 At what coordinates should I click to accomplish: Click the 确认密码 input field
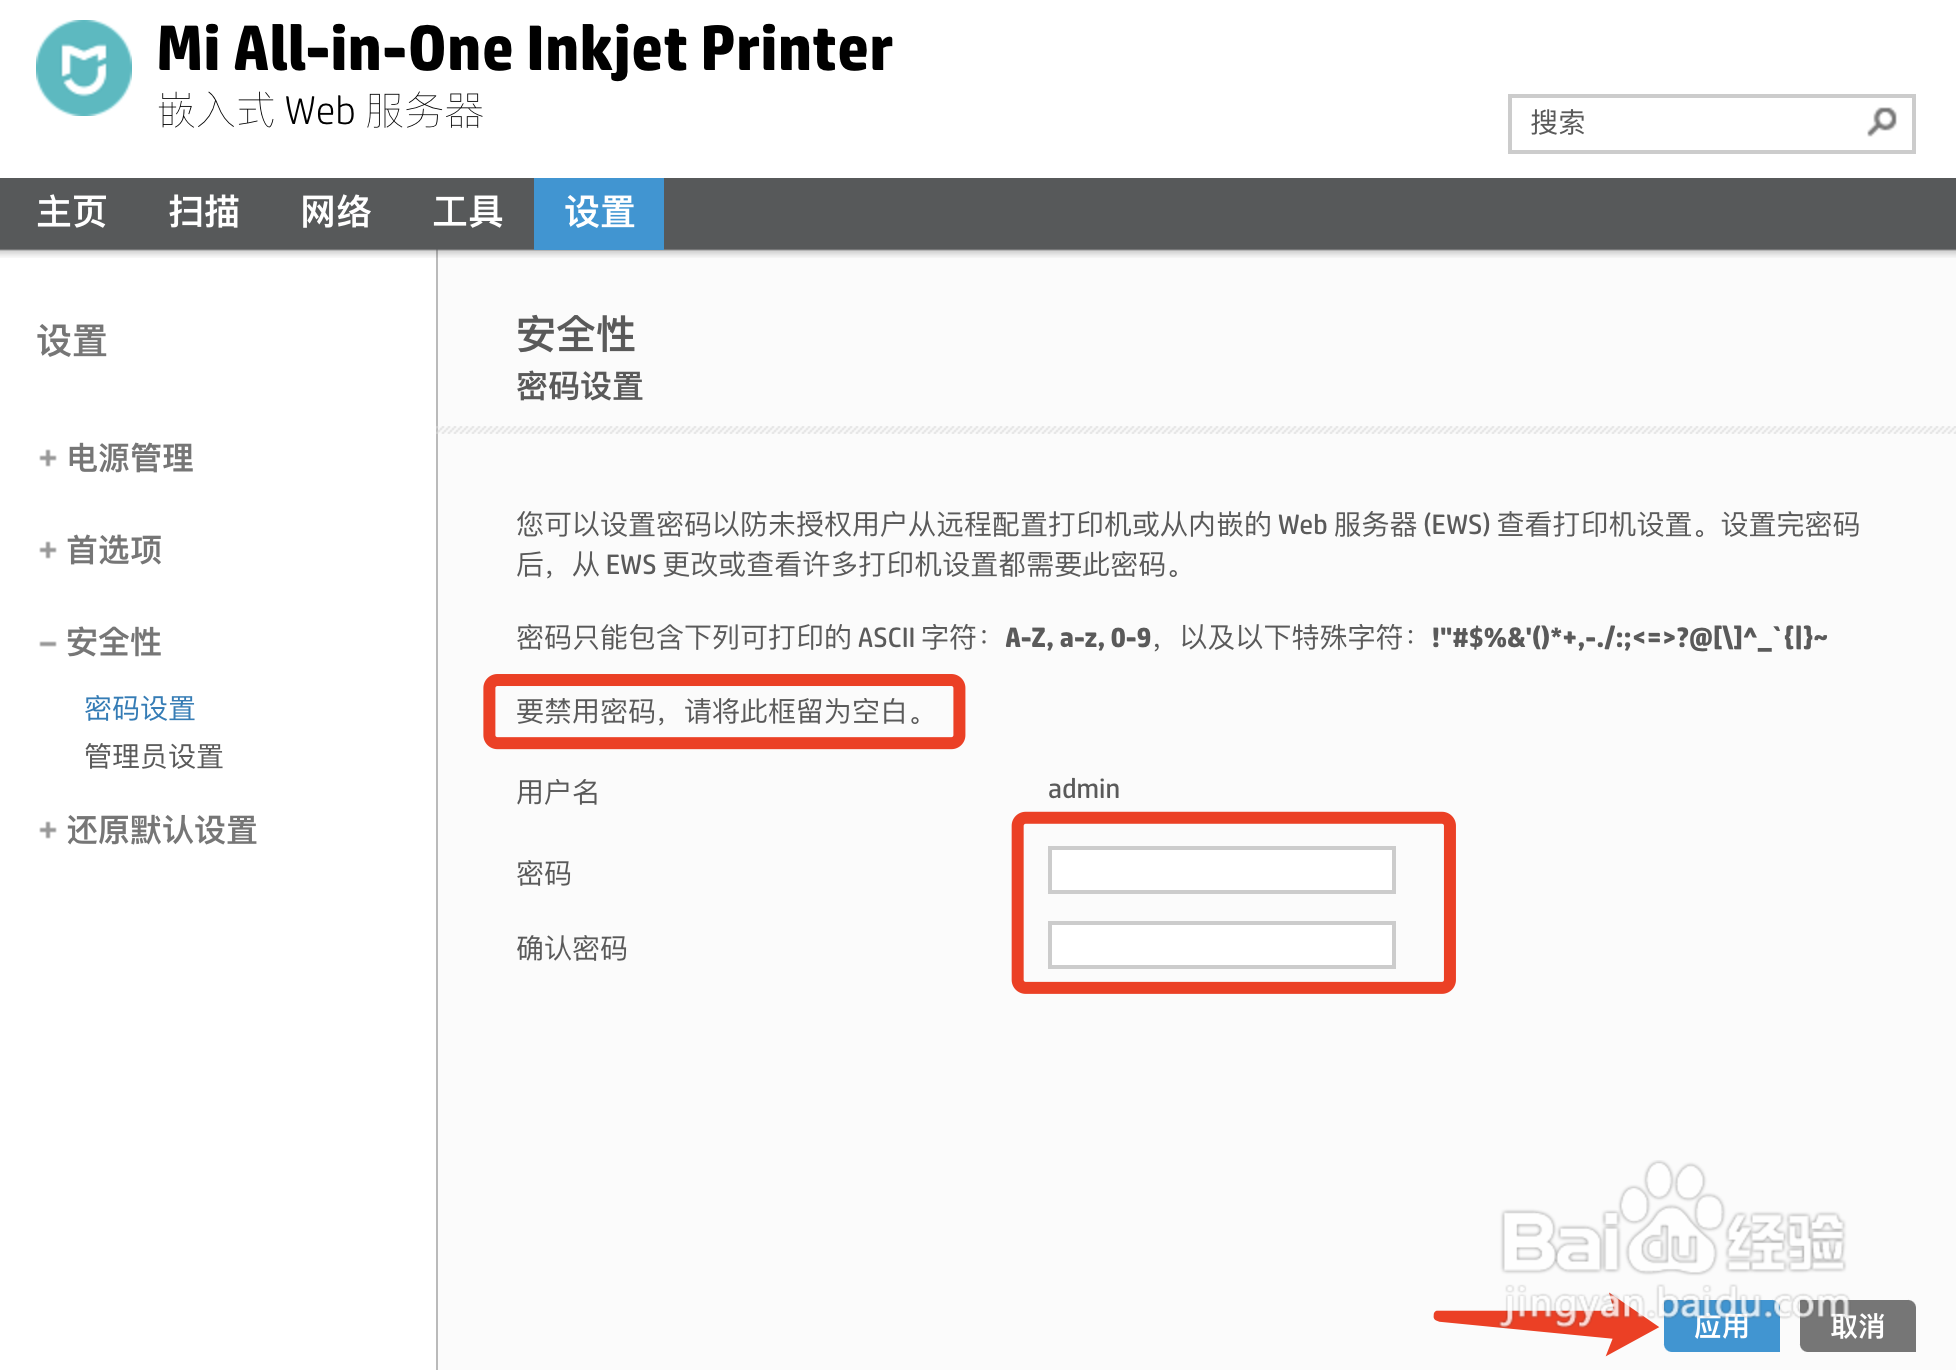[1221, 945]
